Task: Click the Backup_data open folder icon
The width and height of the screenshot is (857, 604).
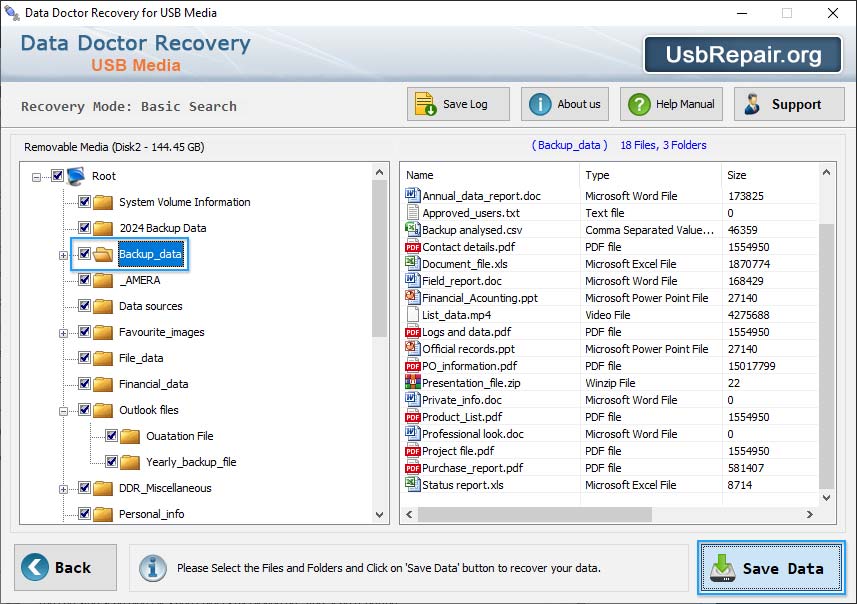Action: [103, 254]
